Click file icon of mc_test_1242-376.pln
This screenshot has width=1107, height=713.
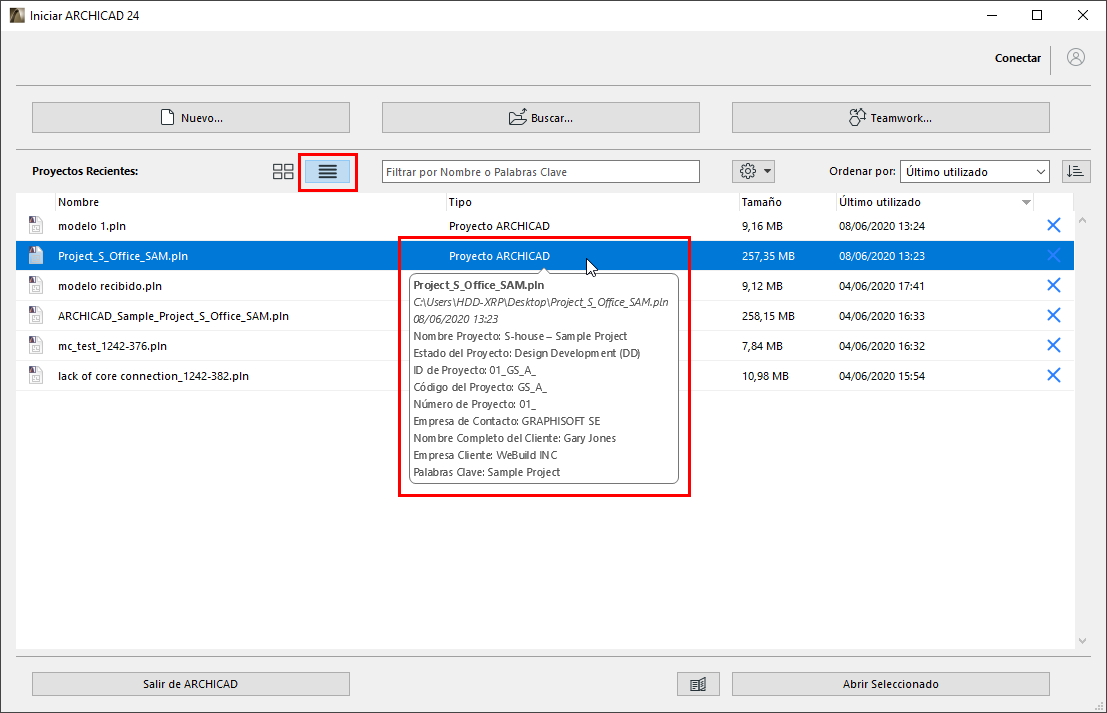tap(35, 345)
